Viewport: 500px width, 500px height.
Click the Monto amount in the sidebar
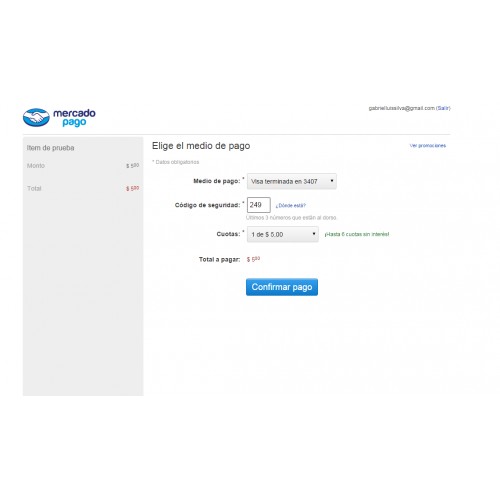132,166
